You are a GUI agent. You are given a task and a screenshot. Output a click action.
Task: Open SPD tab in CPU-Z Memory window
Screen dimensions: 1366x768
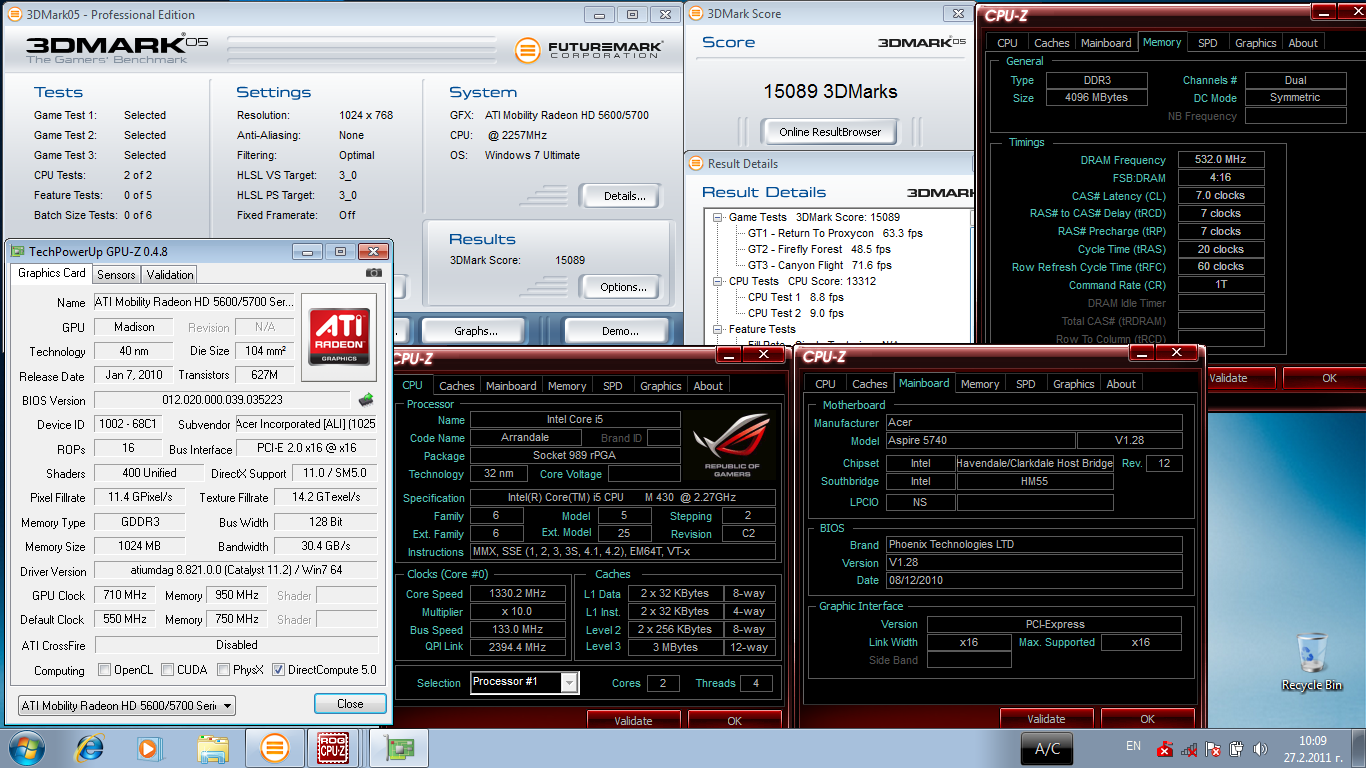click(1208, 43)
